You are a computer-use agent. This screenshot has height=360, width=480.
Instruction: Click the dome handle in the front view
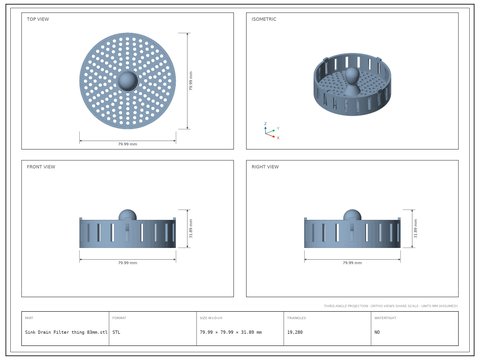click(x=128, y=215)
